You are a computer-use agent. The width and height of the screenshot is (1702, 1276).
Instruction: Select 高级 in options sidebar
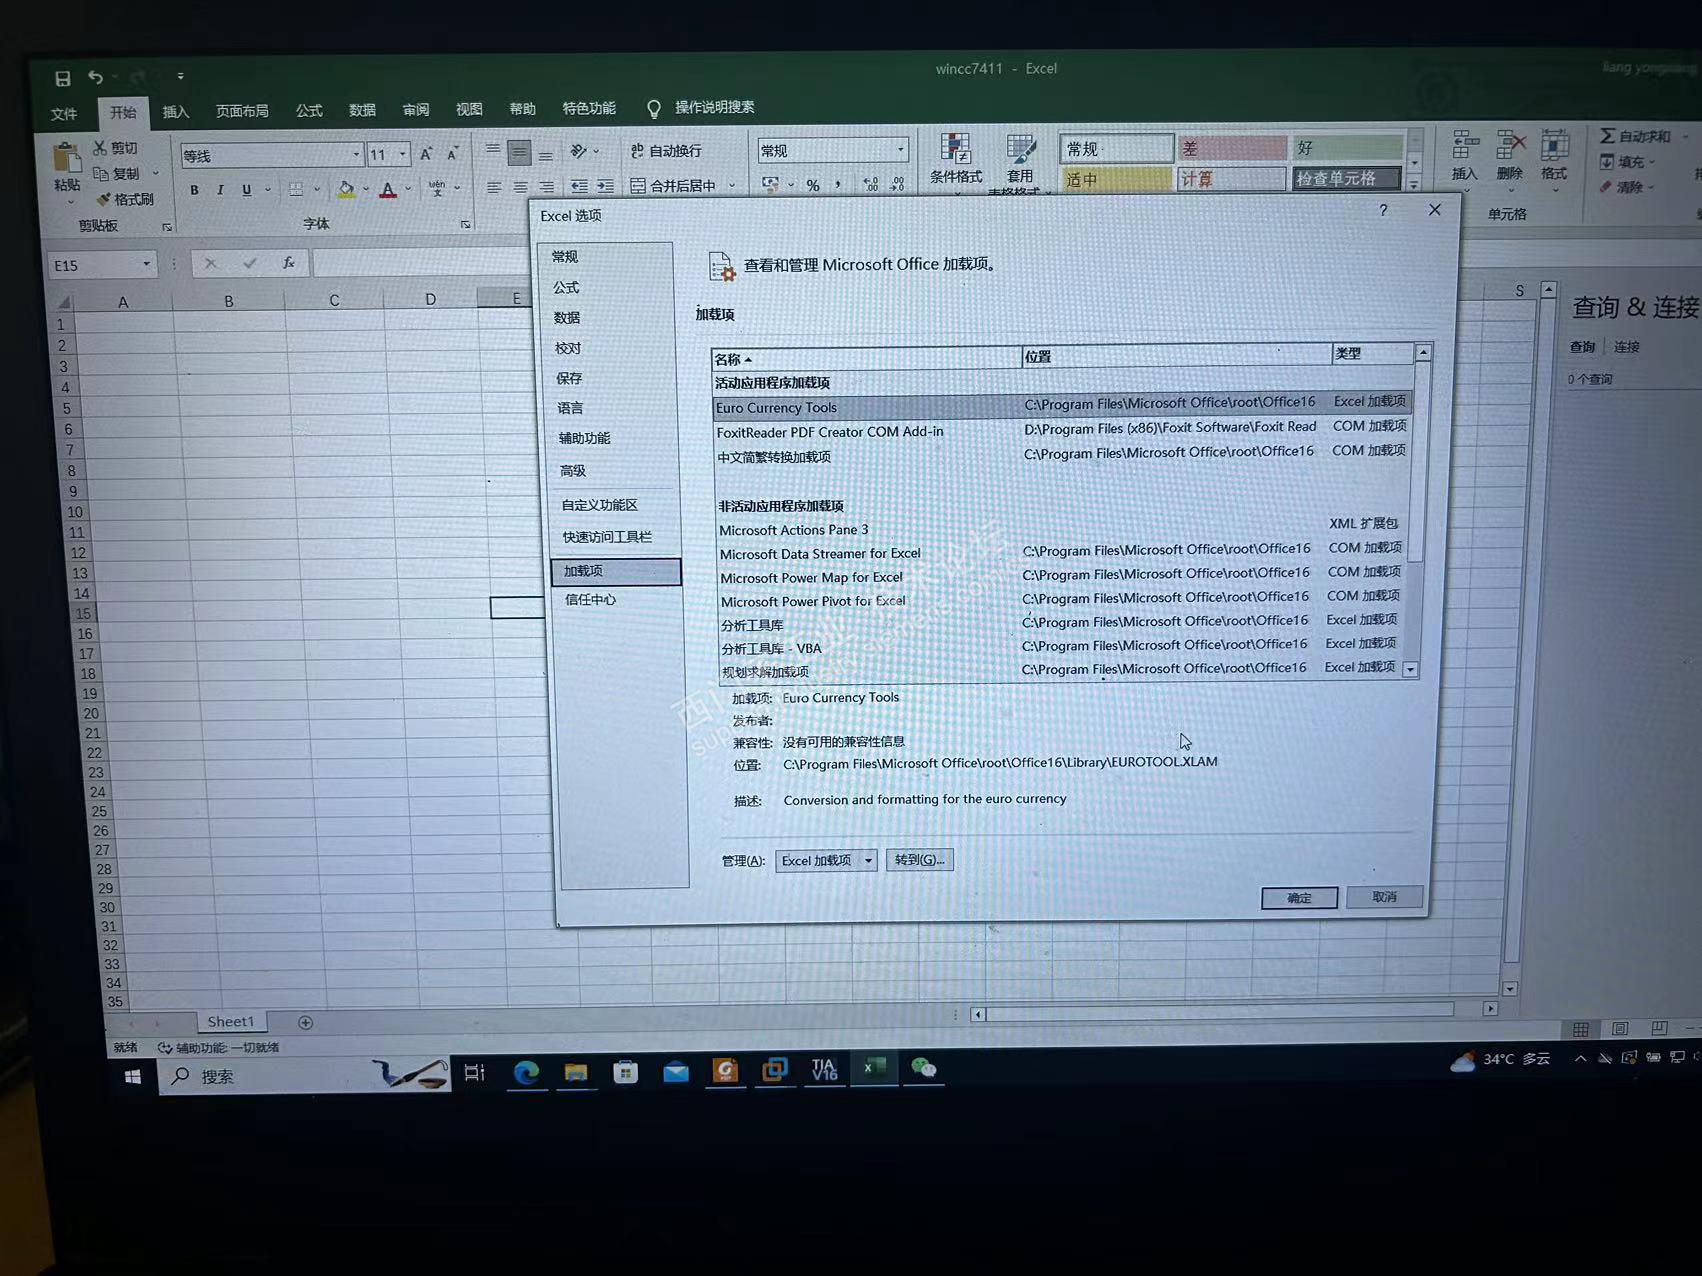click(x=573, y=471)
